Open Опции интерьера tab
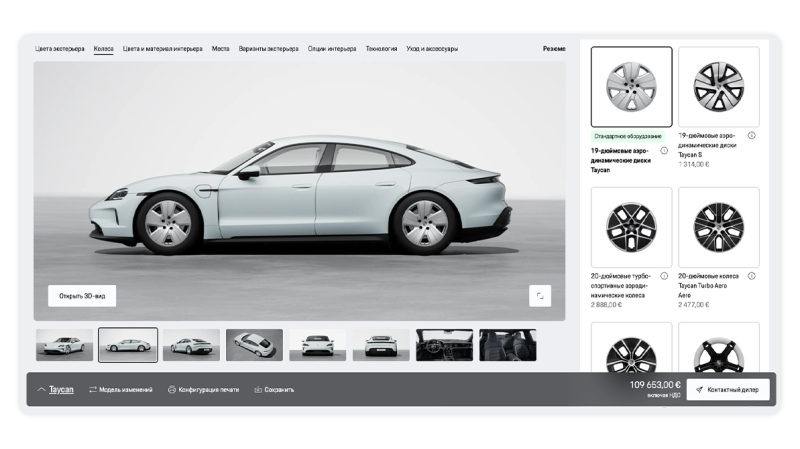The height and width of the screenshot is (449, 800). [332, 49]
